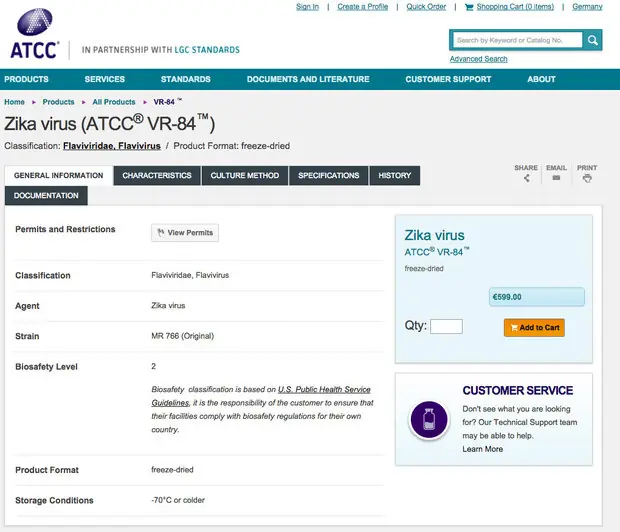This screenshot has height=532, width=620.
Task: Change country via Germany link
Action: coord(587,7)
